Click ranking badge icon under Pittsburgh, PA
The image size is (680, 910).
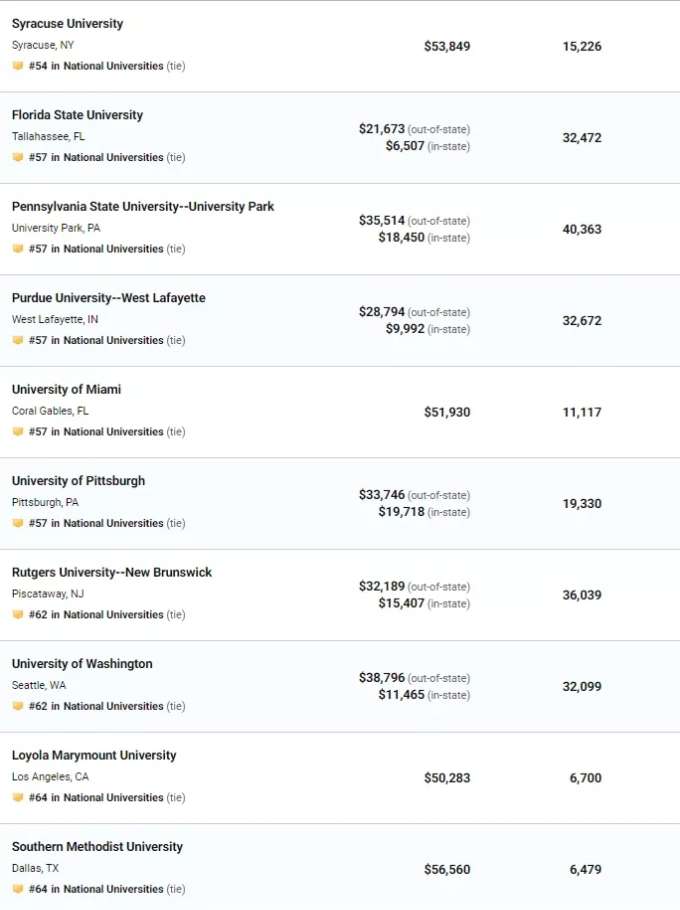[18, 523]
